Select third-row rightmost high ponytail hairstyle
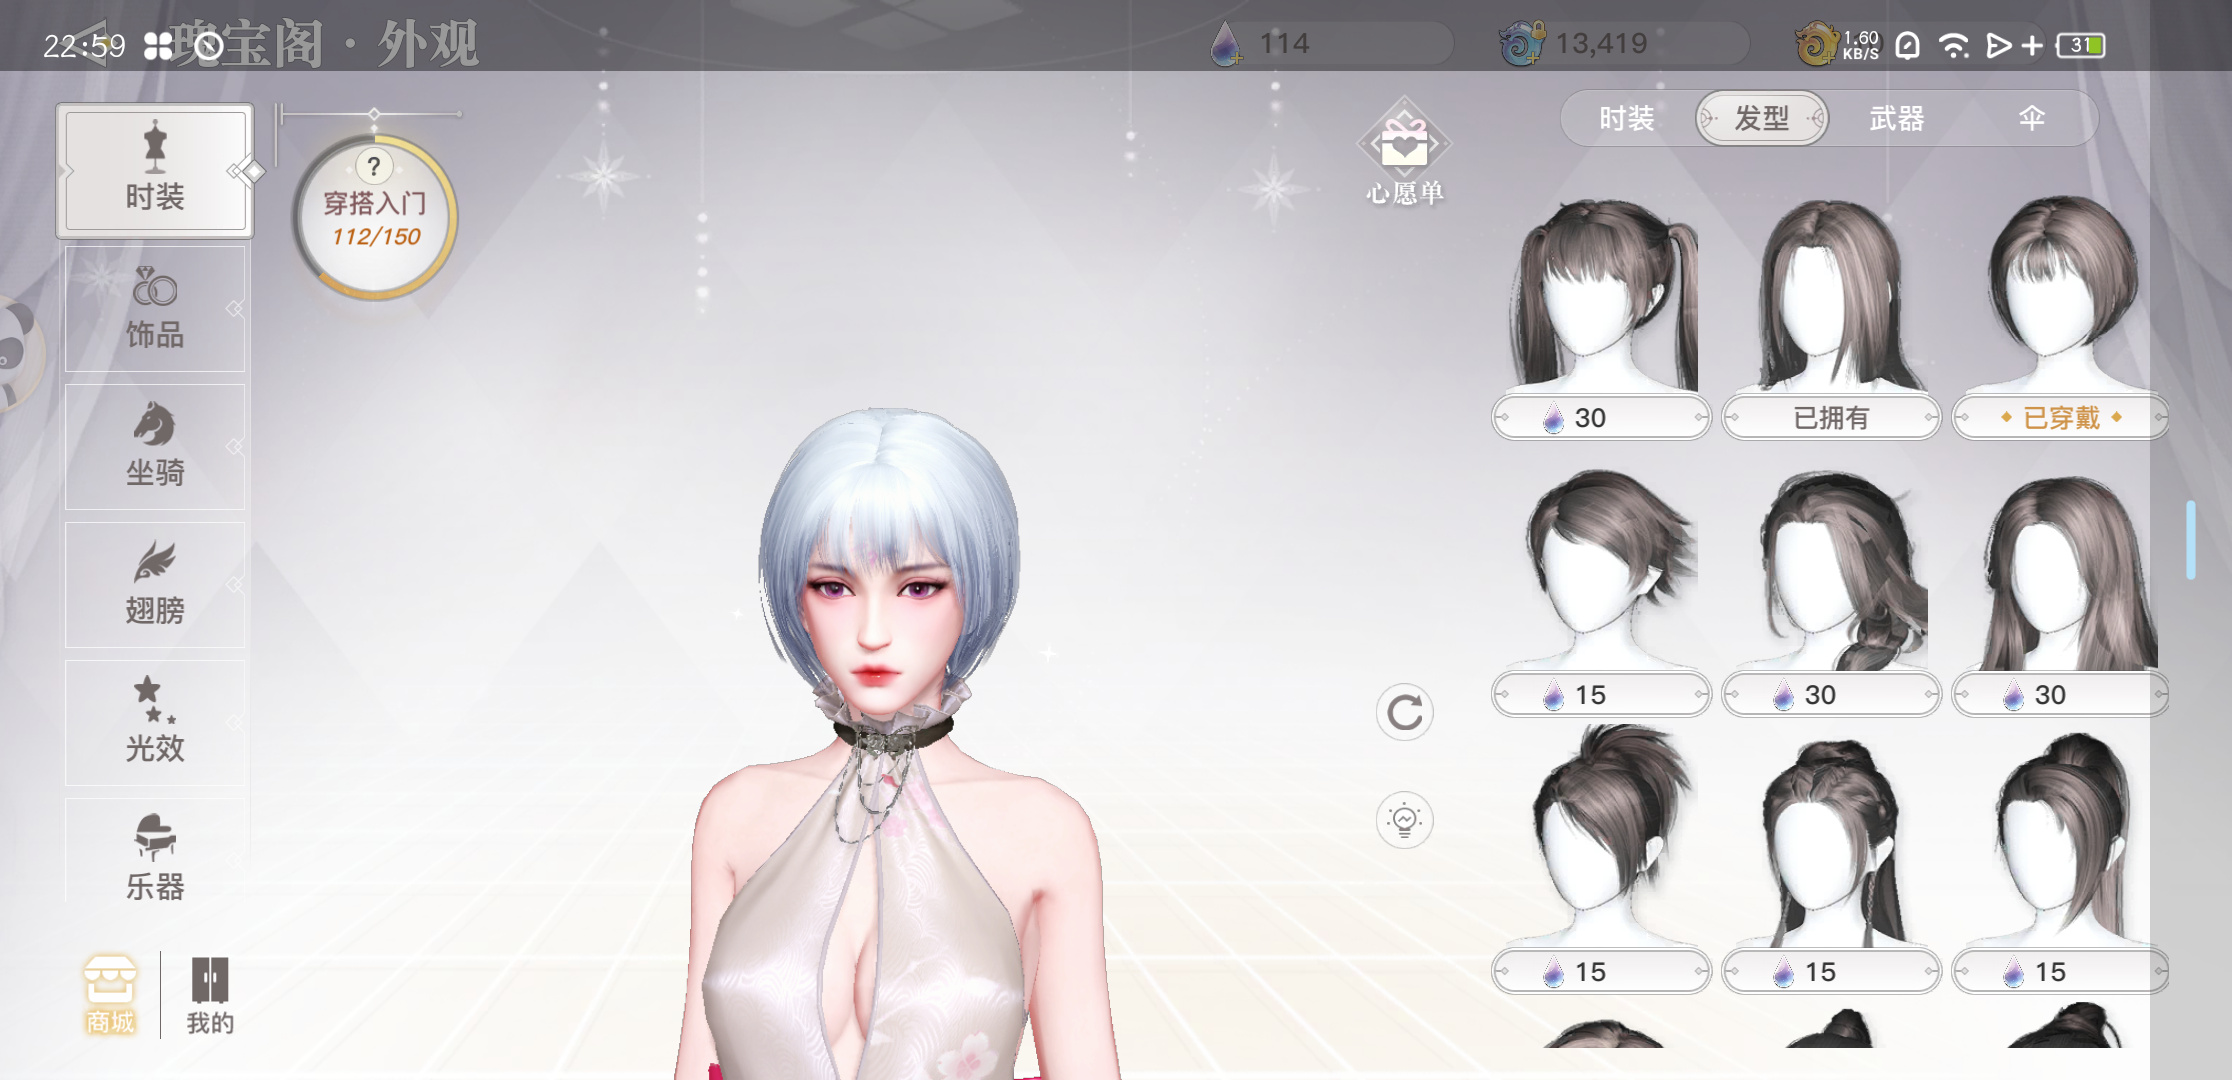 (x=2062, y=838)
